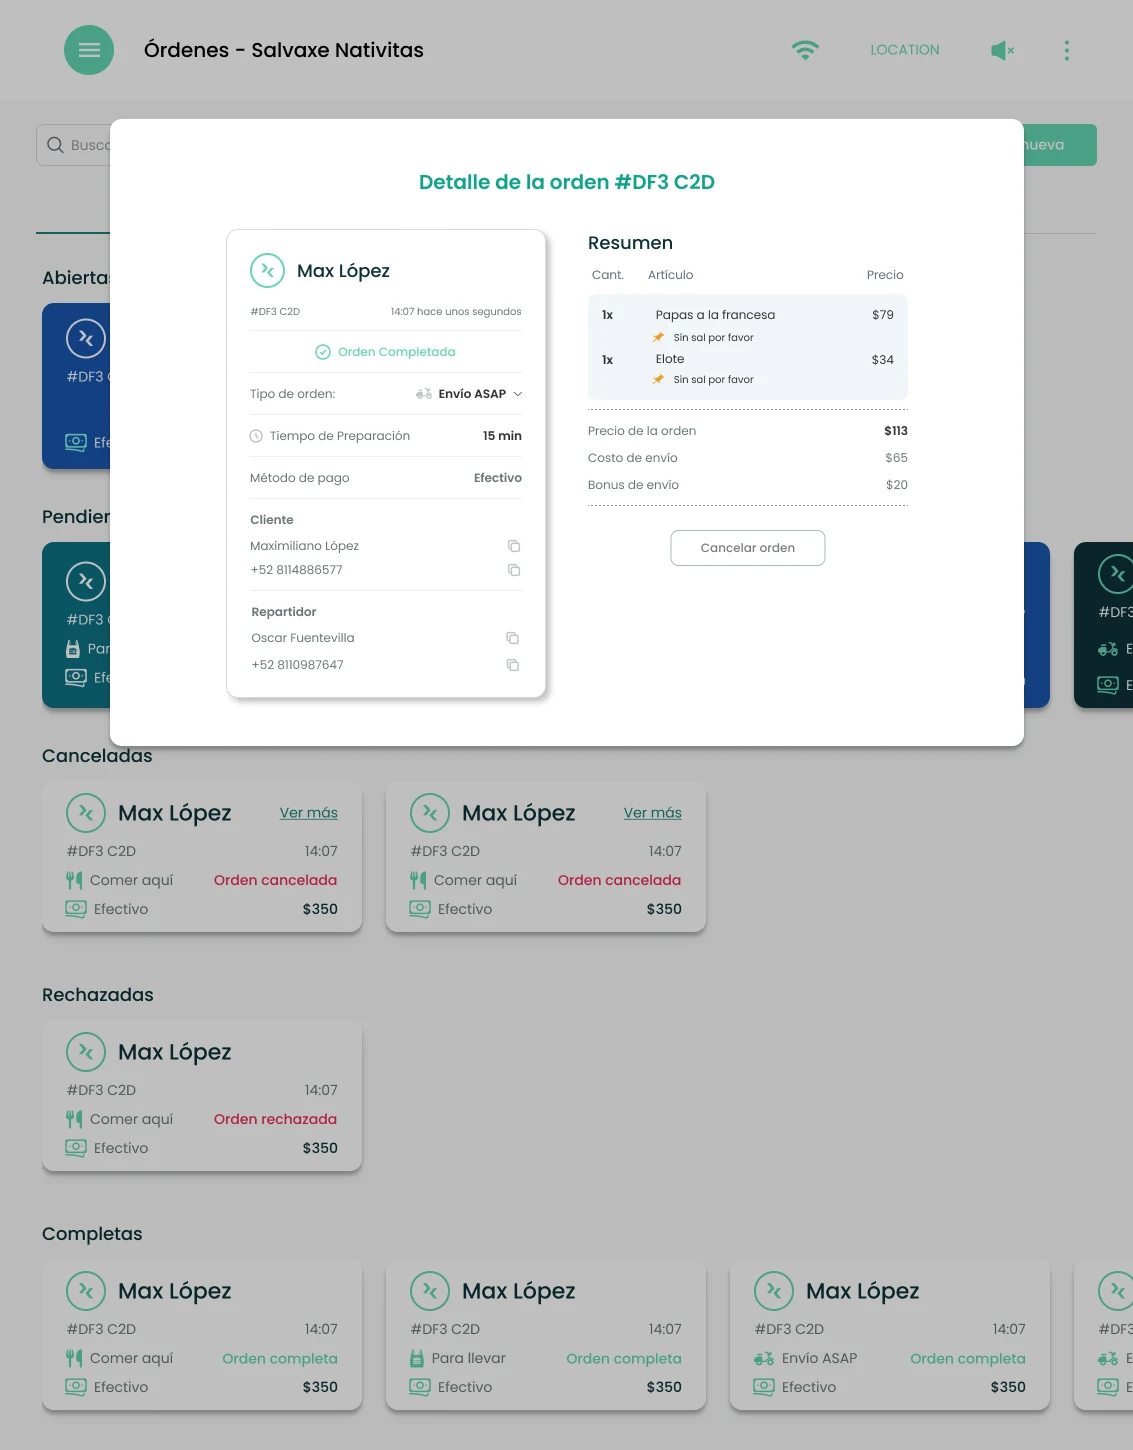This screenshot has width=1133, height=1450.
Task: Click the preparation time clock icon
Action: [x=256, y=436]
